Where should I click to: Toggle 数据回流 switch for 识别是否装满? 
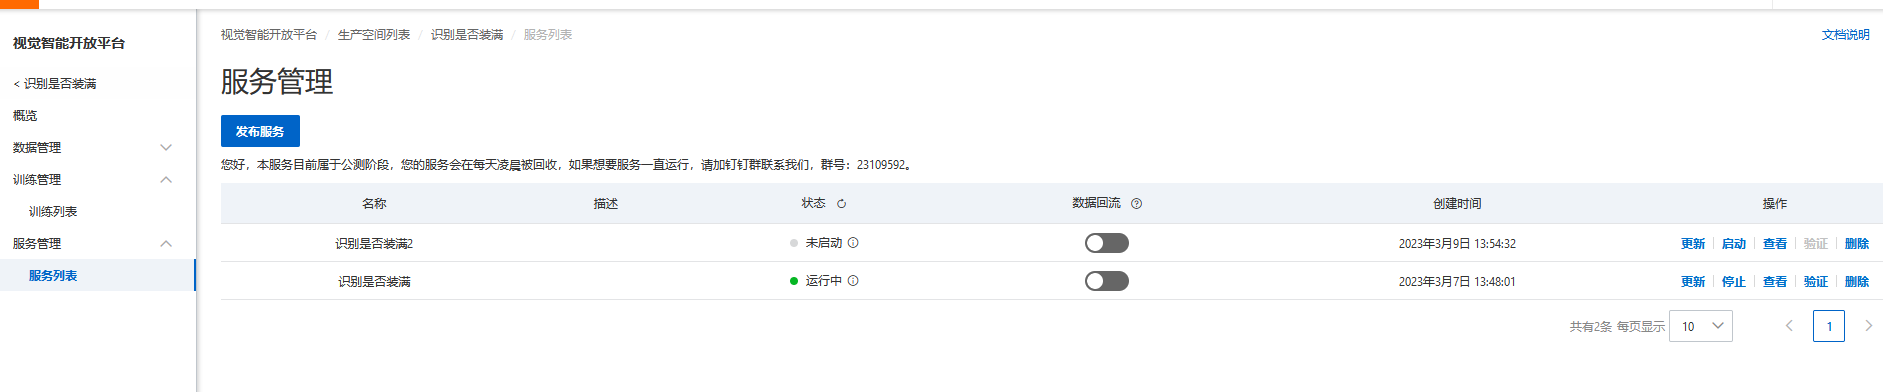click(1107, 281)
